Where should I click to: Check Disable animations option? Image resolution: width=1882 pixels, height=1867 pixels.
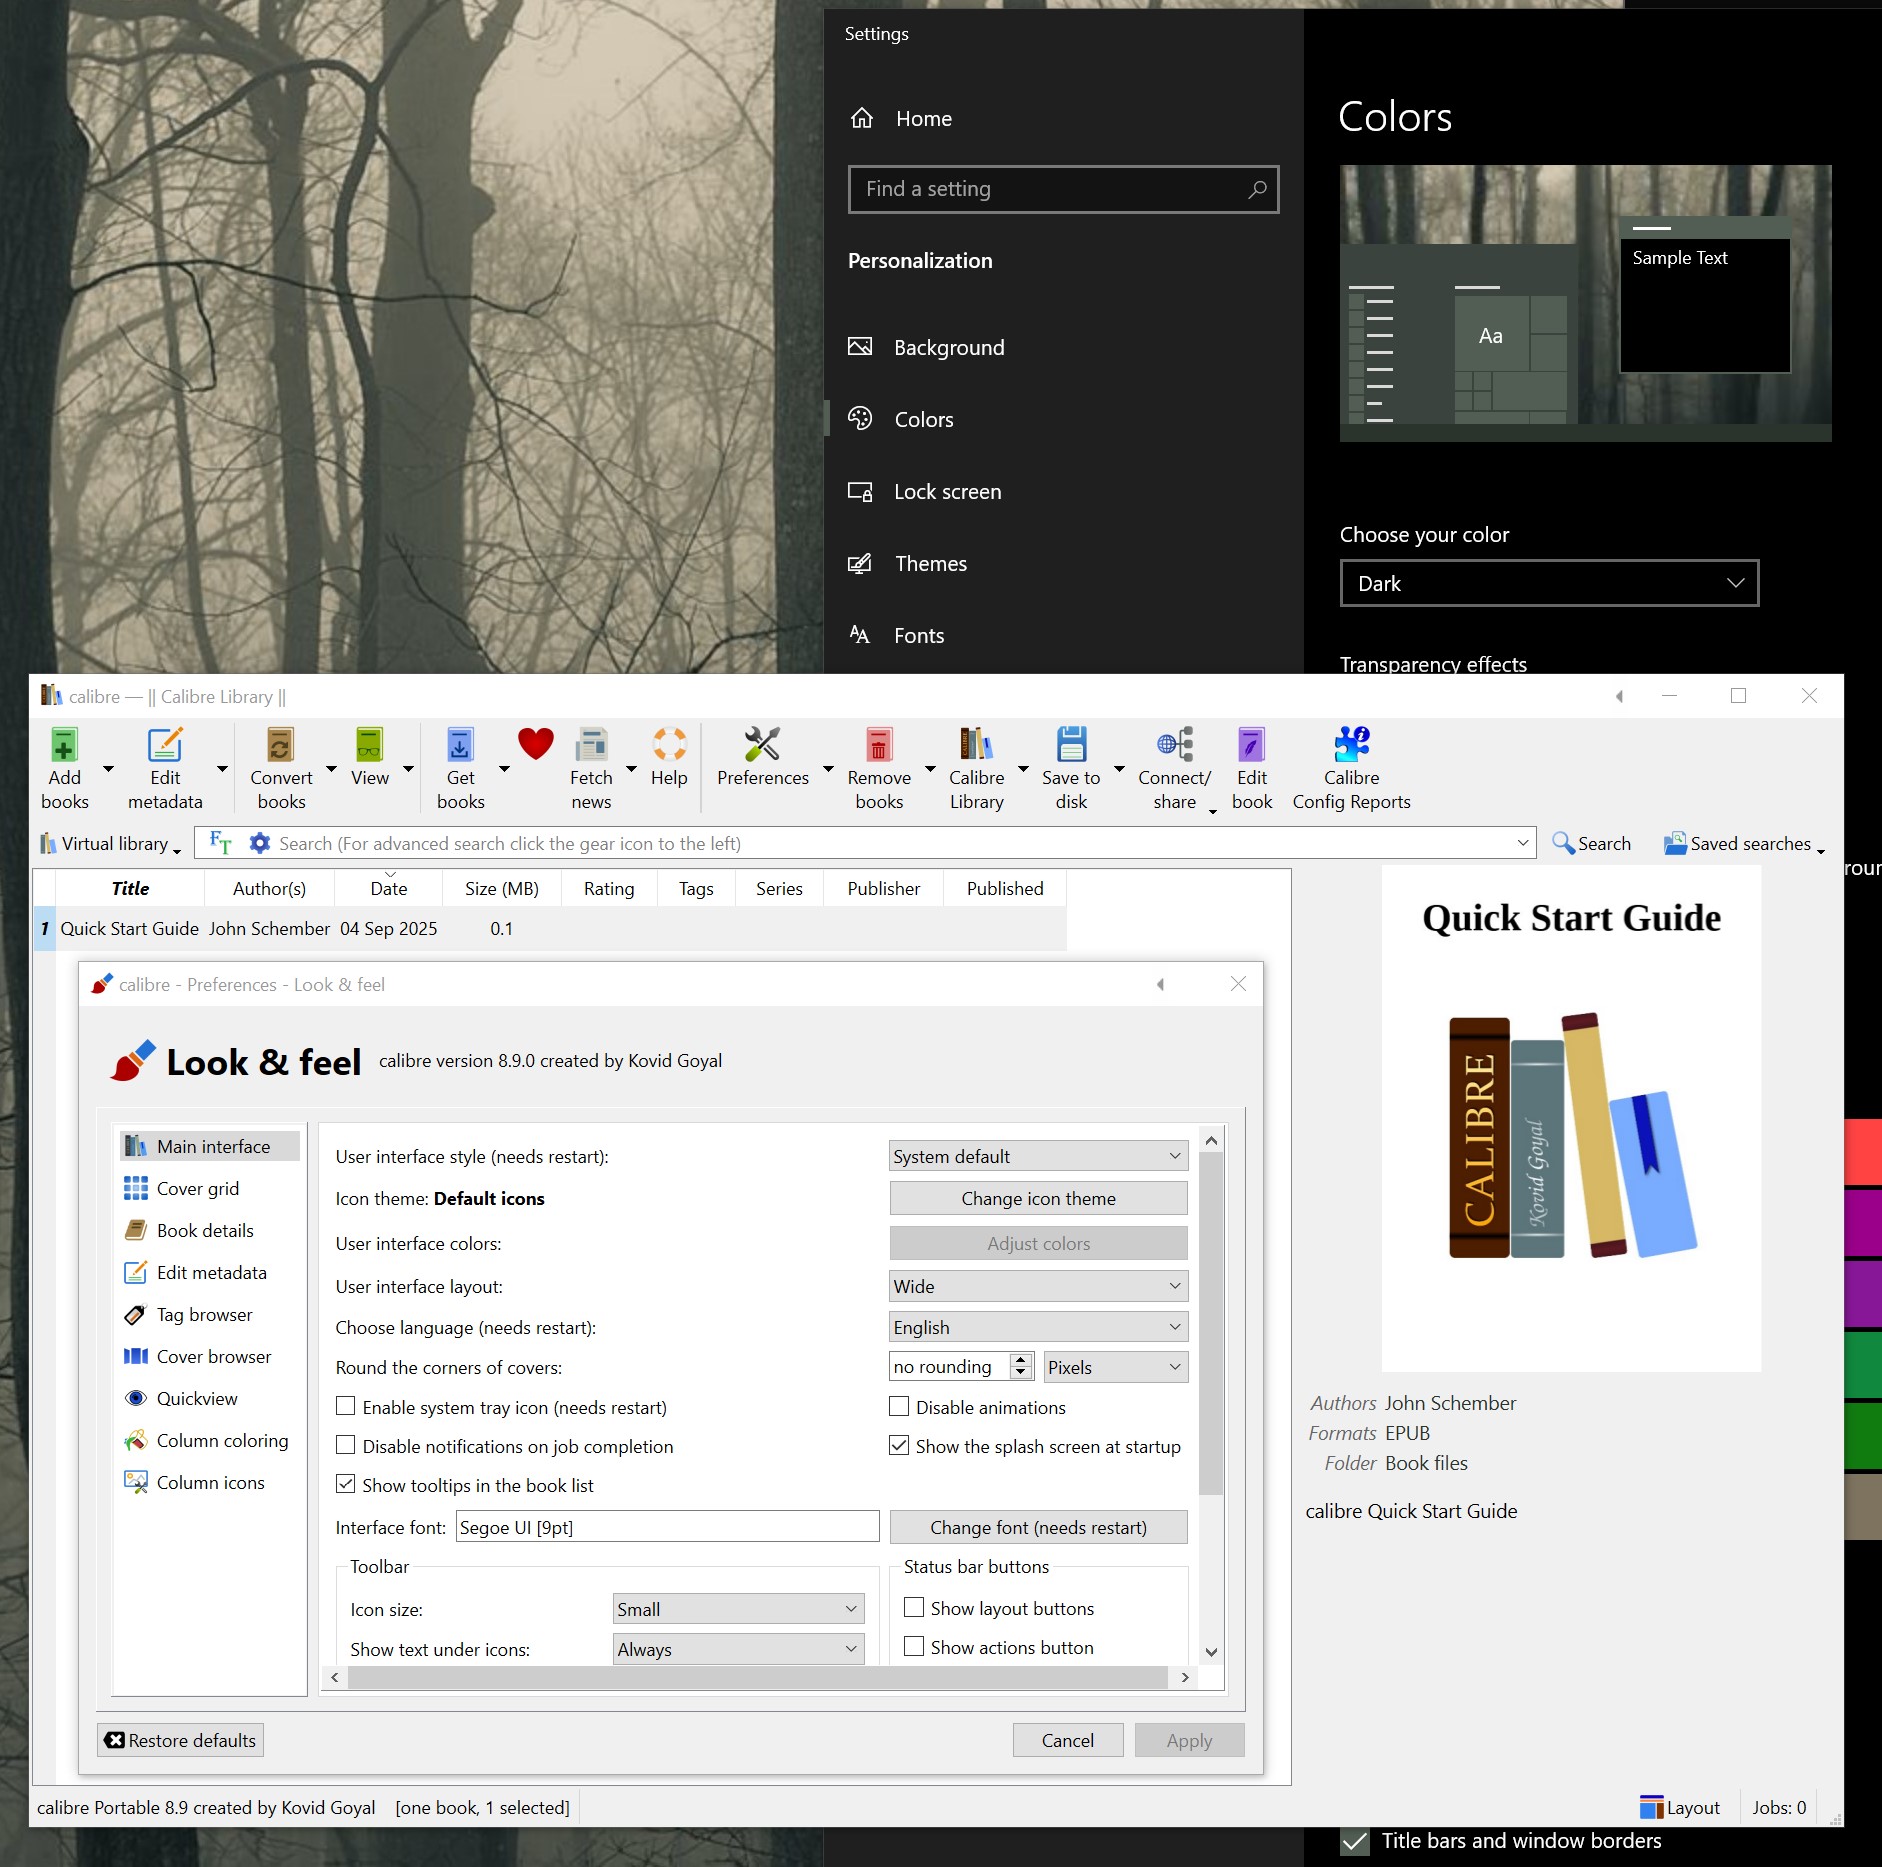(899, 1406)
